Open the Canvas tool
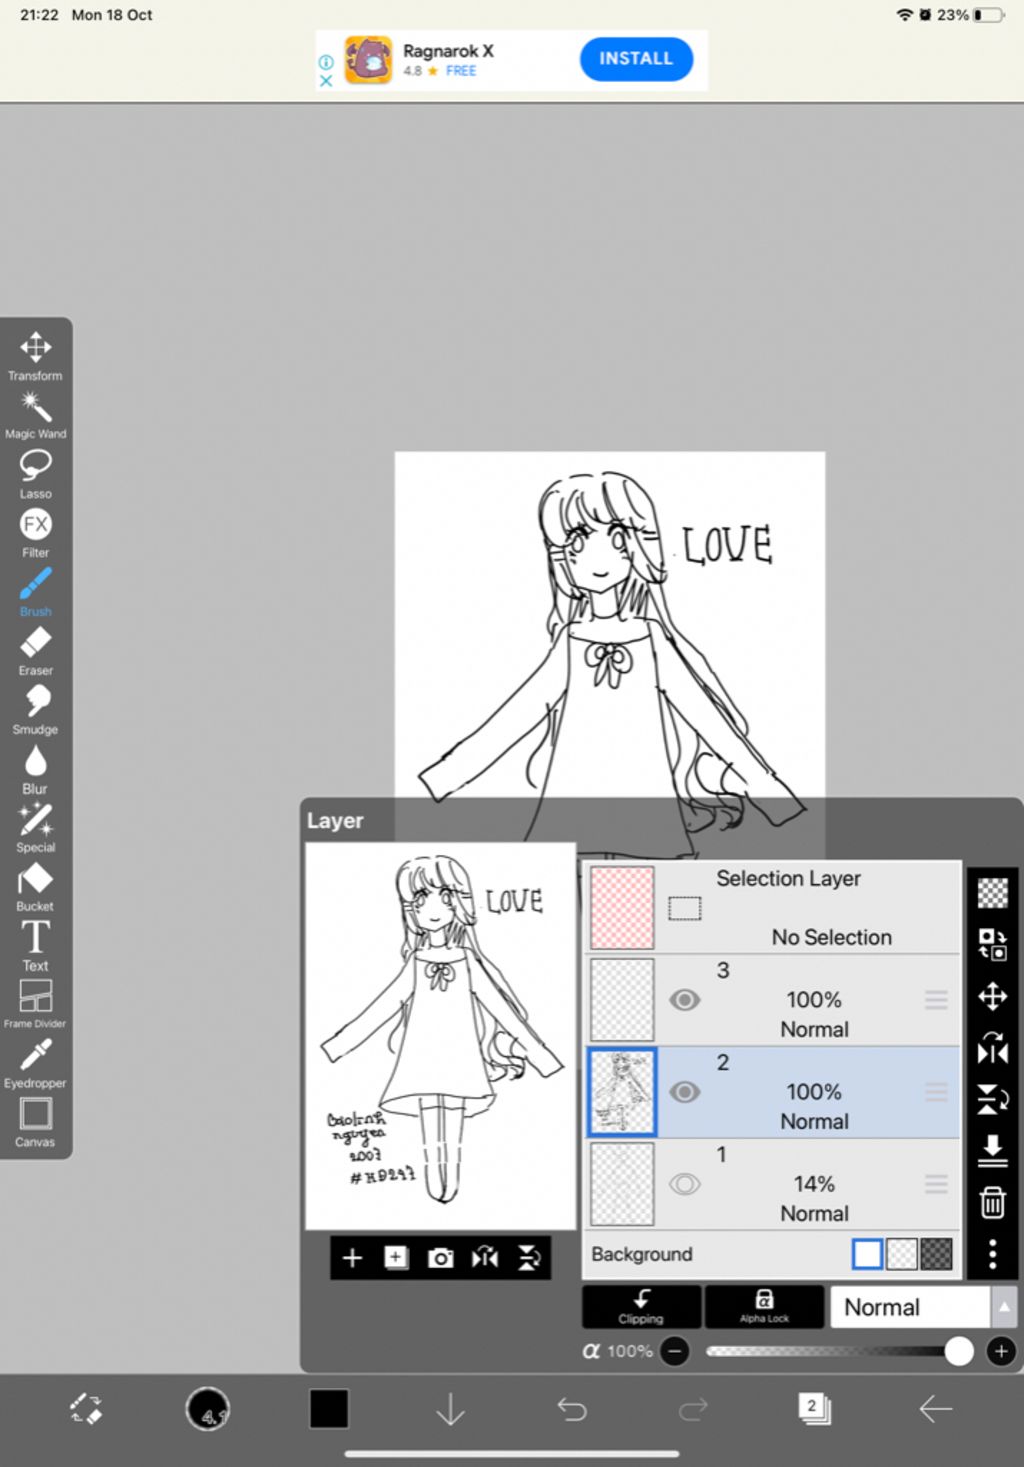The width and height of the screenshot is (1024, 1467). (x=35, y=1122)
